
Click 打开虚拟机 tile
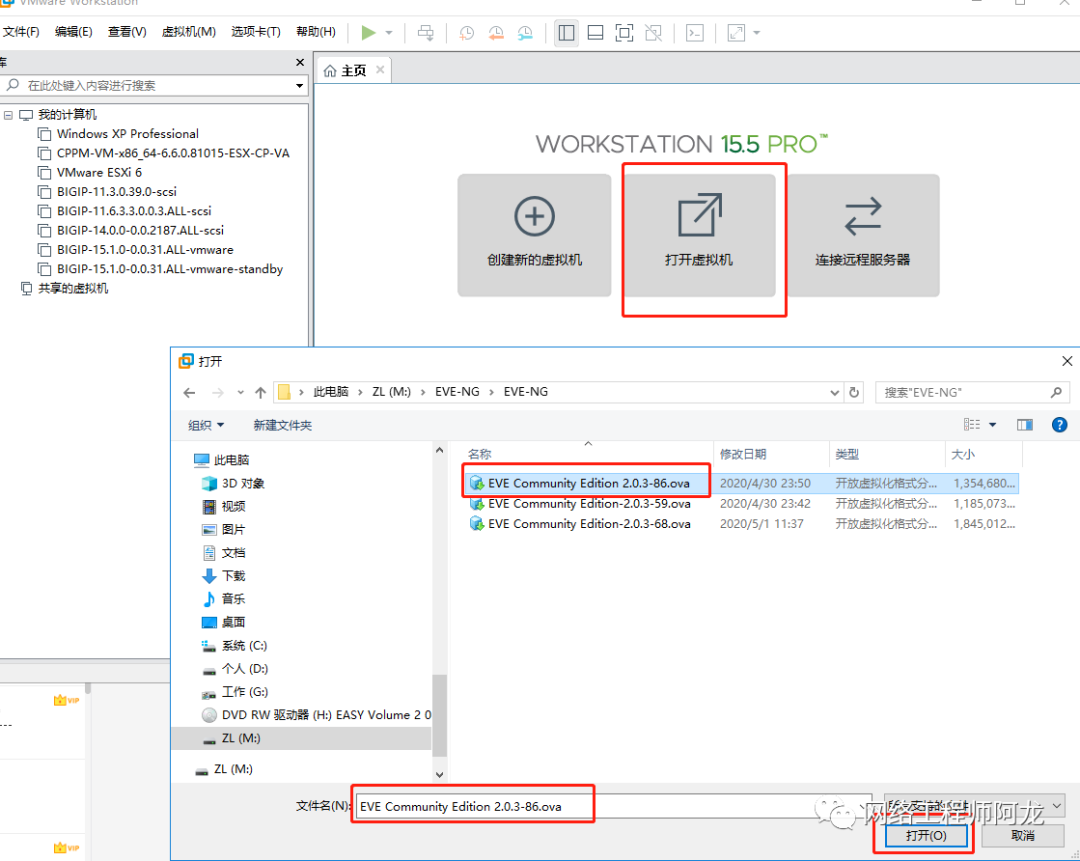pyautogui.click(x=699, y=235)
